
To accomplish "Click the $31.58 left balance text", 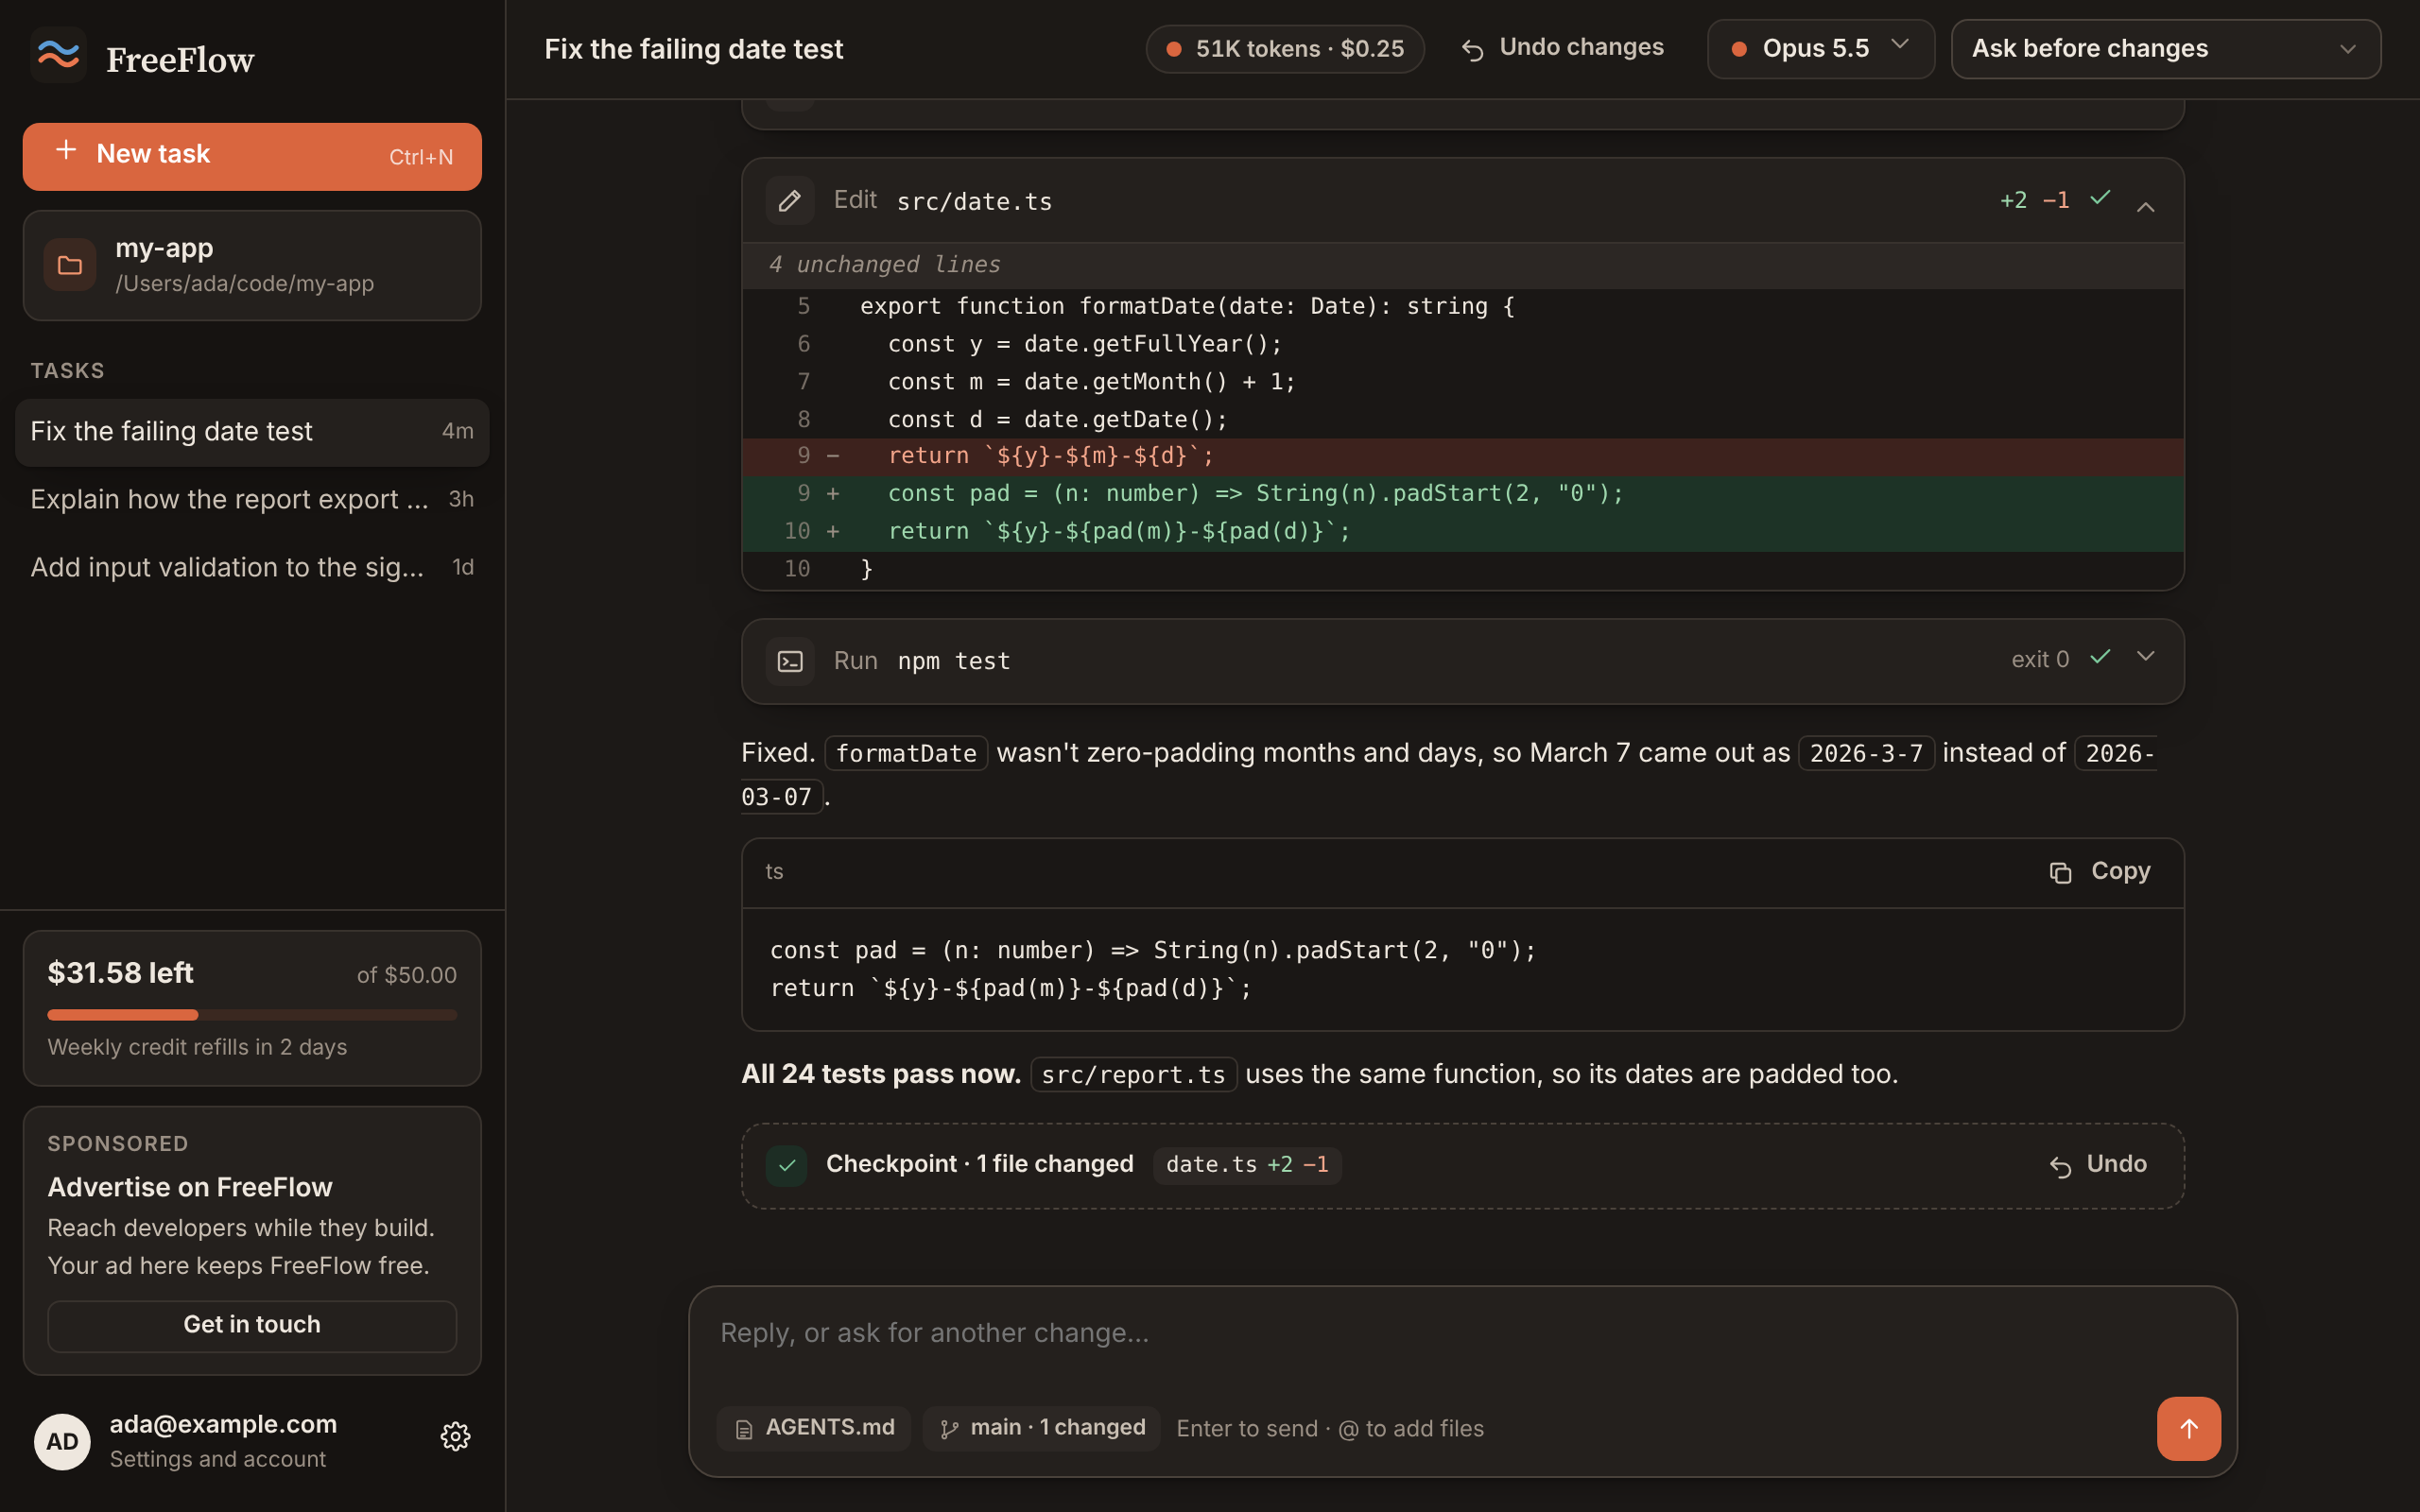I will (x=121, y=973).
